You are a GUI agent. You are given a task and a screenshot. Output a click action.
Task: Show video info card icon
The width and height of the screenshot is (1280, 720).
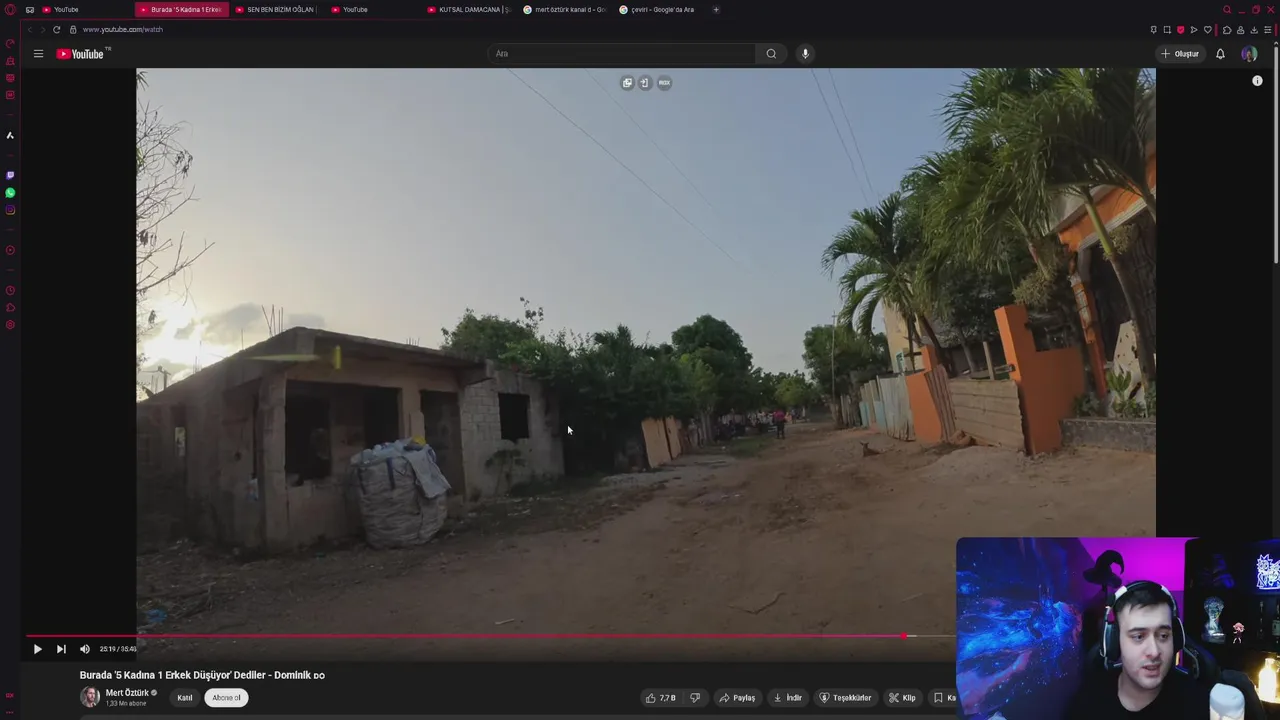pyautogui.click(x=1257, y=81)
